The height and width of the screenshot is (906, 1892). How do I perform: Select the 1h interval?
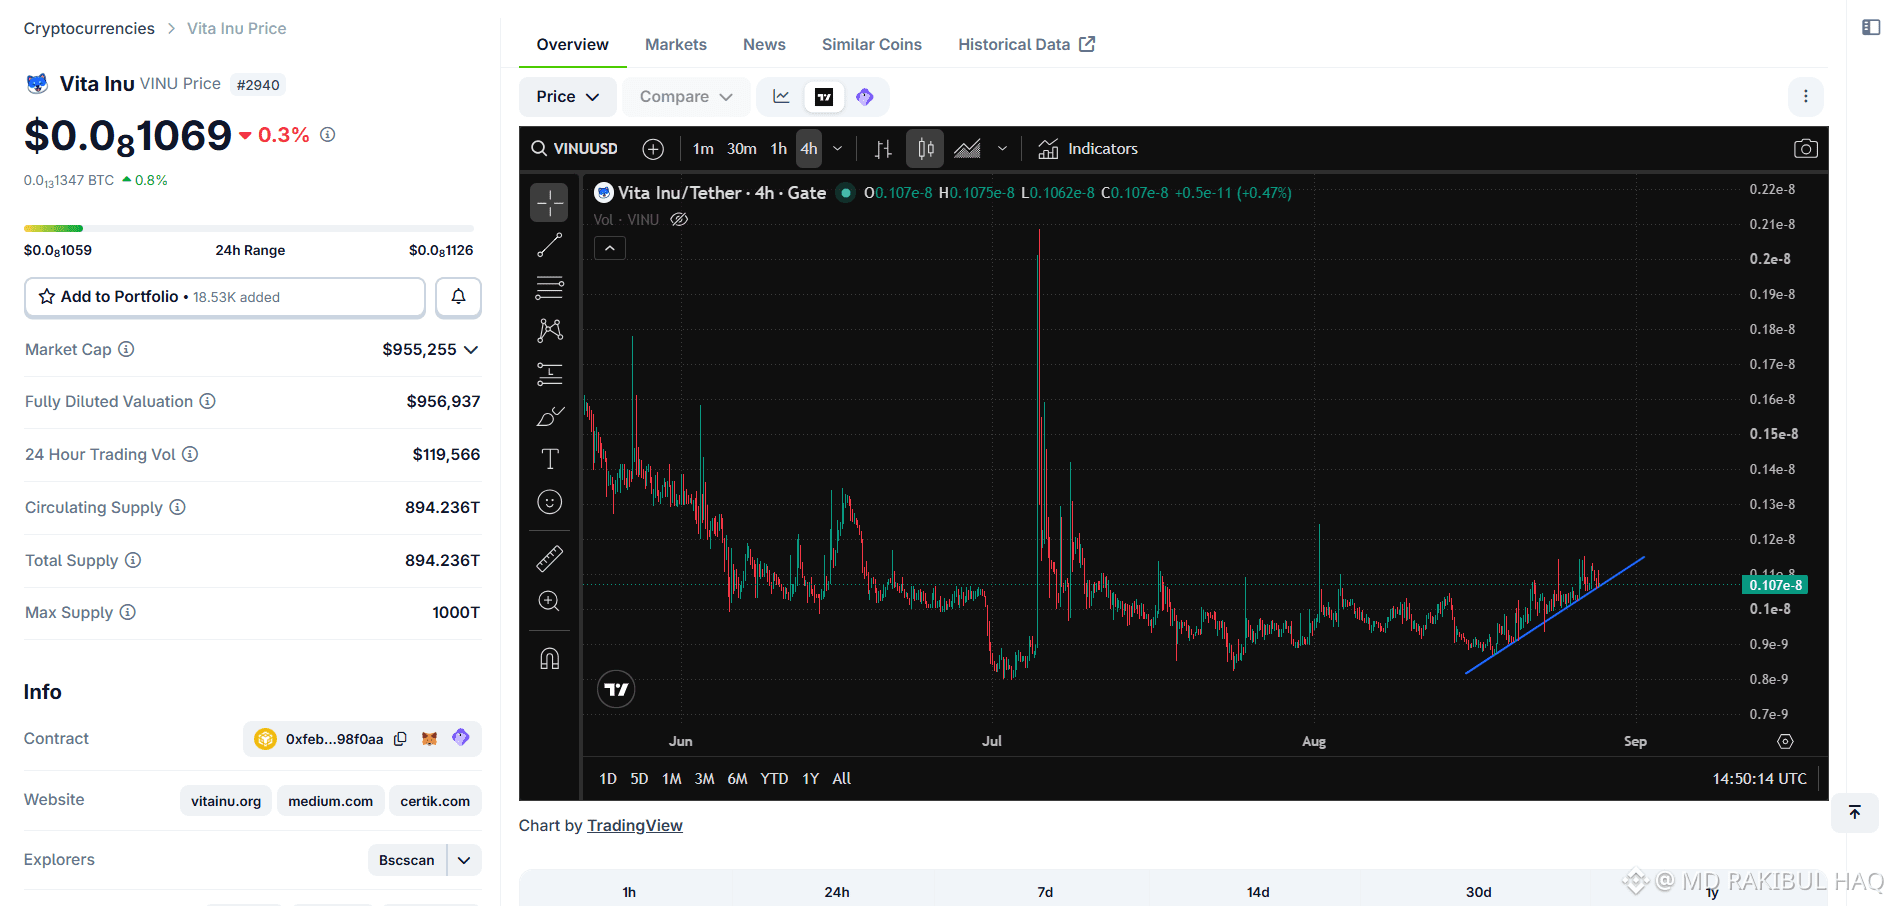coord(779,149)
